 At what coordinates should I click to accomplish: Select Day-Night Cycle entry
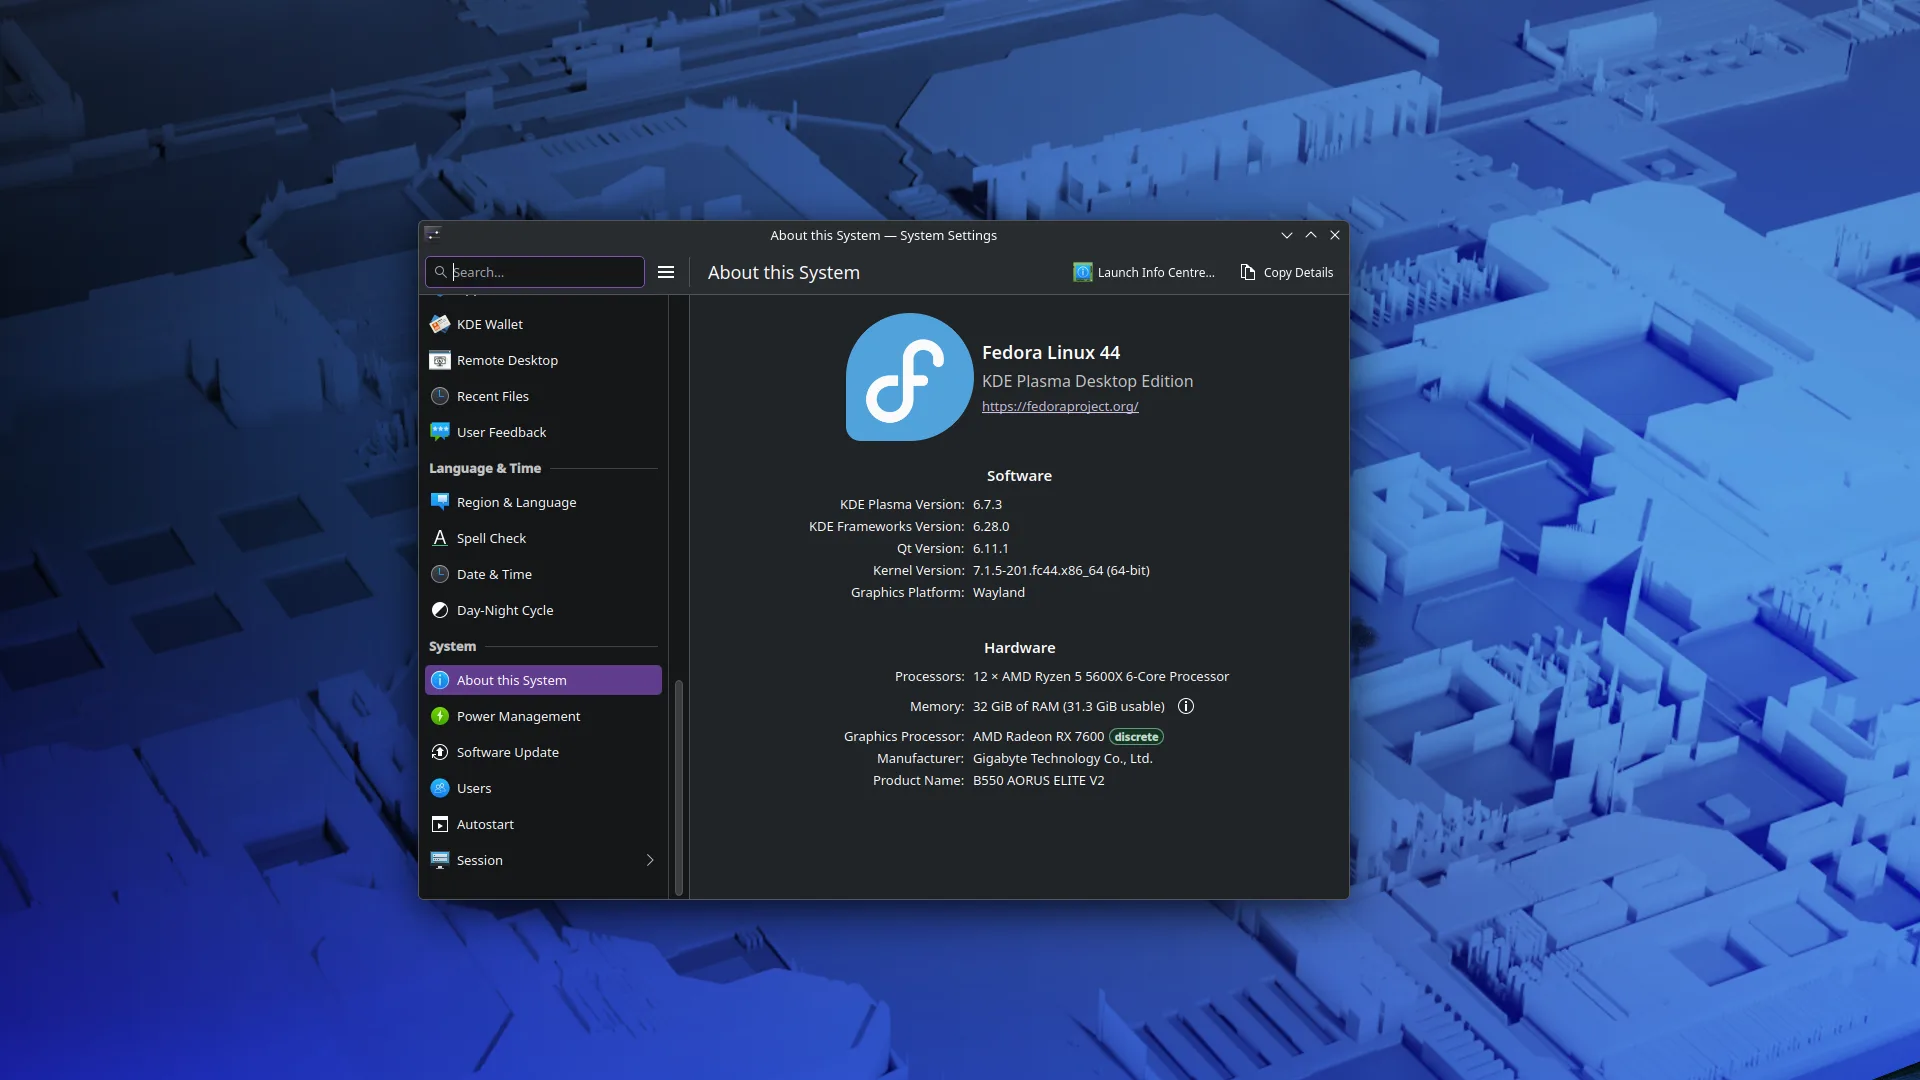pos(543,610)
